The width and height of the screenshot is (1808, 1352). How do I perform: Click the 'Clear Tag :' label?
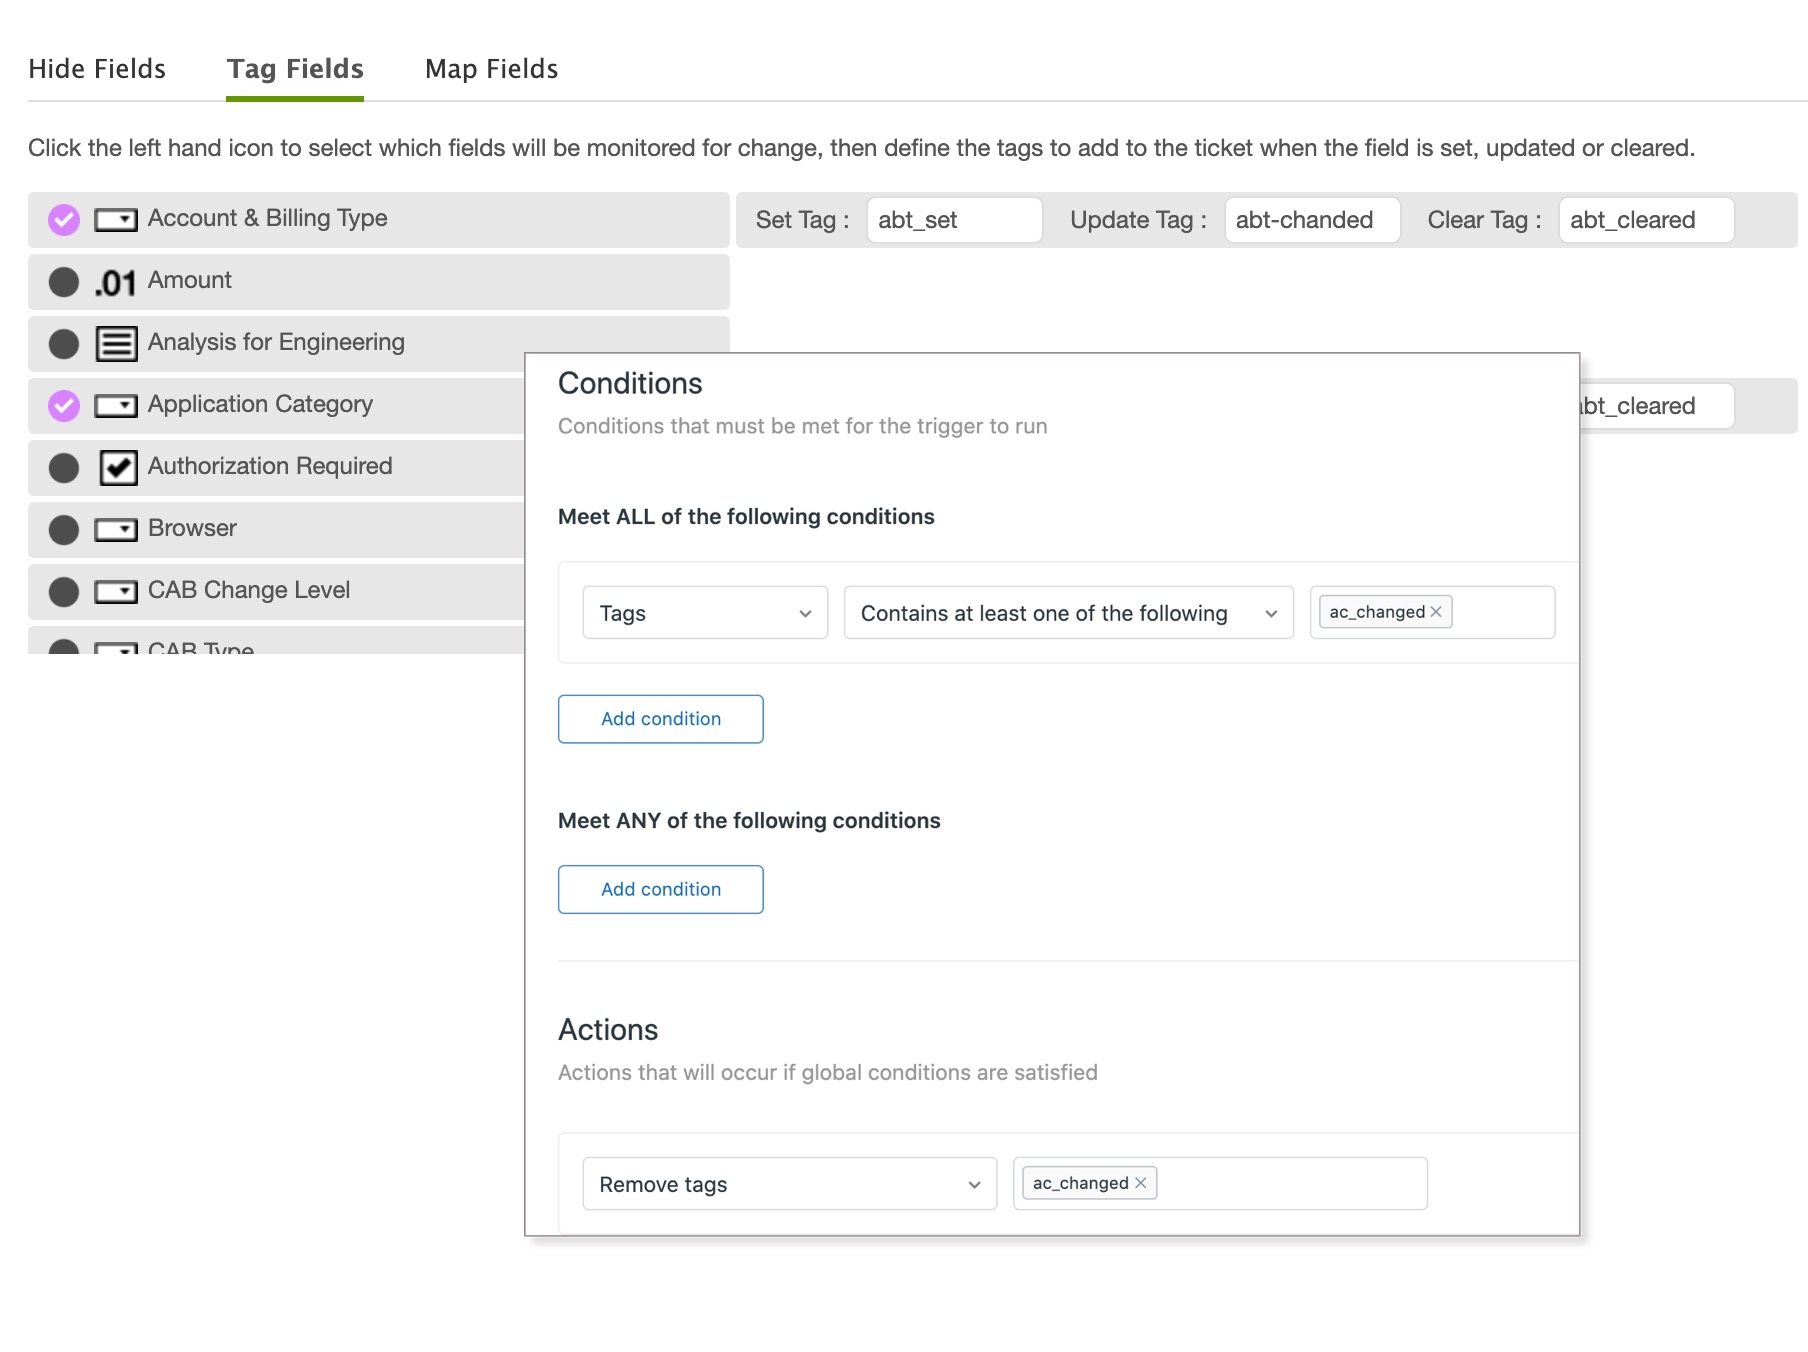[x=1485, y=220]
